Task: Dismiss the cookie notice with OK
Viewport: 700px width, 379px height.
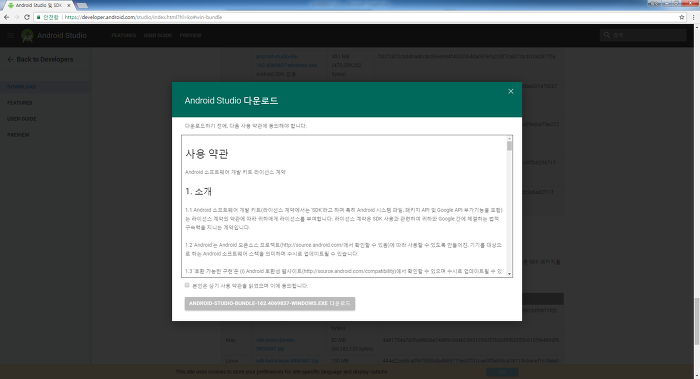Action: [x=502, y=372]
